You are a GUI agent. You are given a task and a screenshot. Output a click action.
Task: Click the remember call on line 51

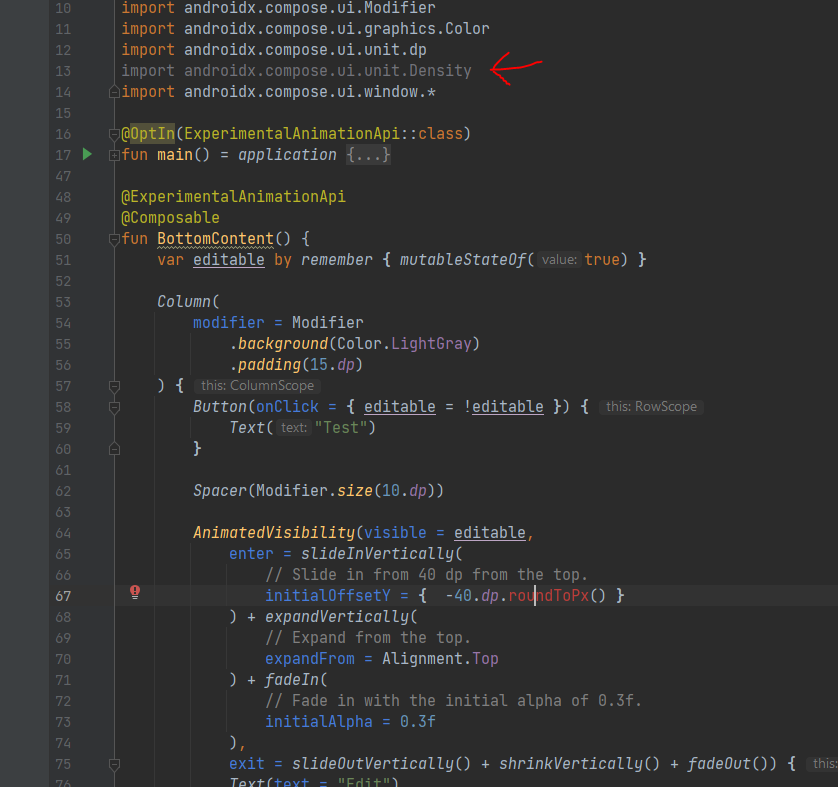point(337,260)
